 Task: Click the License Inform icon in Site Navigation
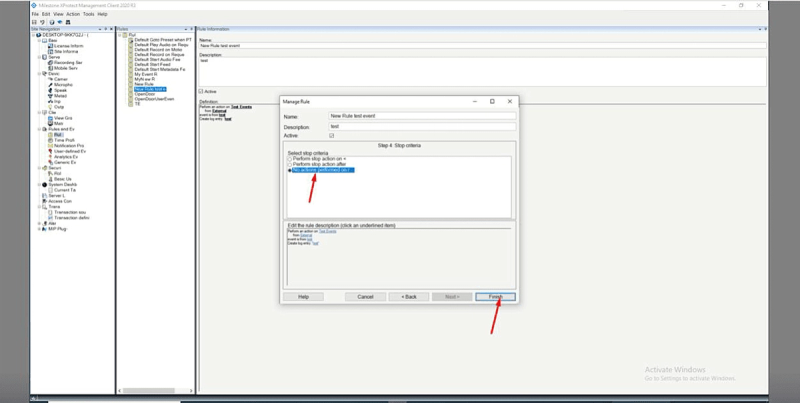pyautogui.click(x=51, y=46)
